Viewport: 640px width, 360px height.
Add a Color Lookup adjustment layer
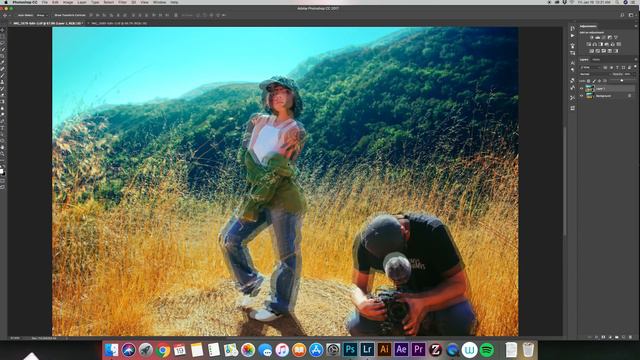pos(619,44)
